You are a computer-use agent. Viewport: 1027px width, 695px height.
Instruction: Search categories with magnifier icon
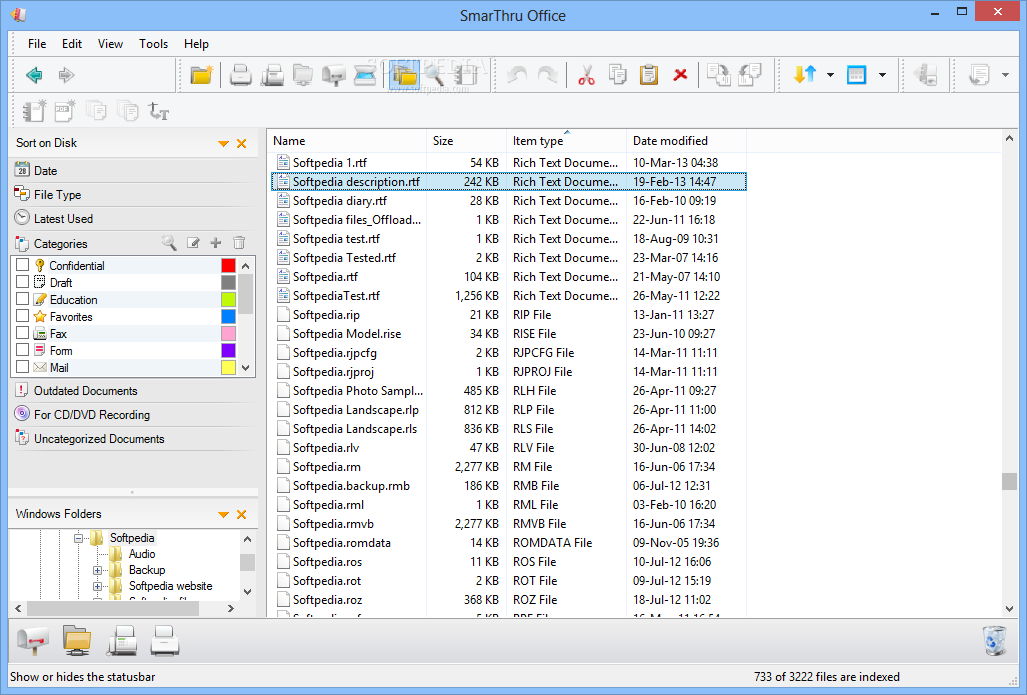(170, 243)
